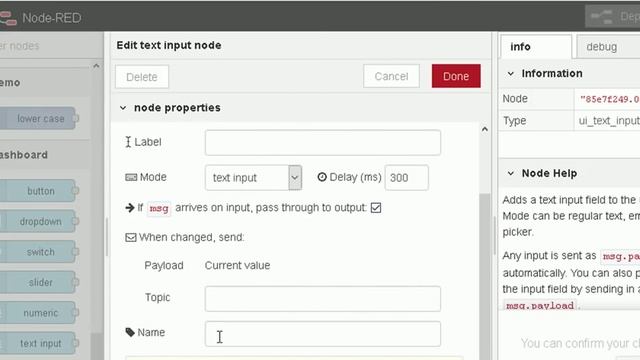This screenshot has width=640, height=360.
Task: Click the Delete button
Action: 142,77
